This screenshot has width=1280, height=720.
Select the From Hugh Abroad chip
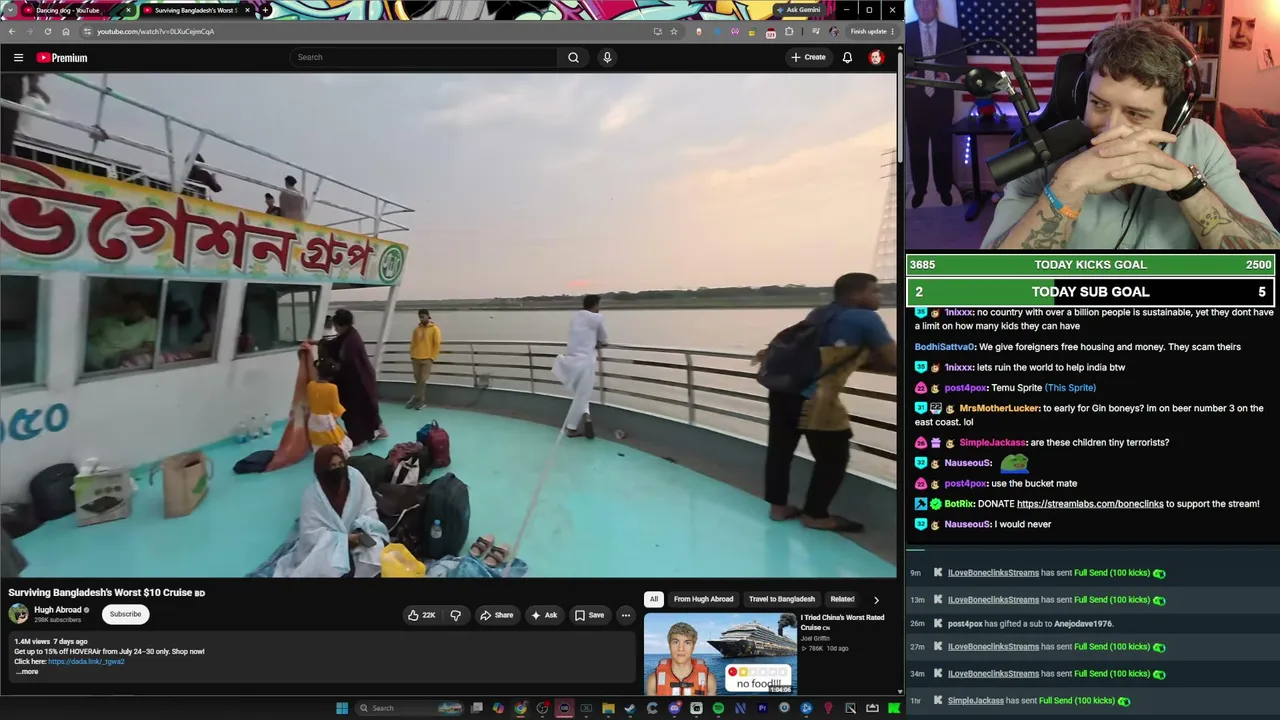tap(703, 599)
